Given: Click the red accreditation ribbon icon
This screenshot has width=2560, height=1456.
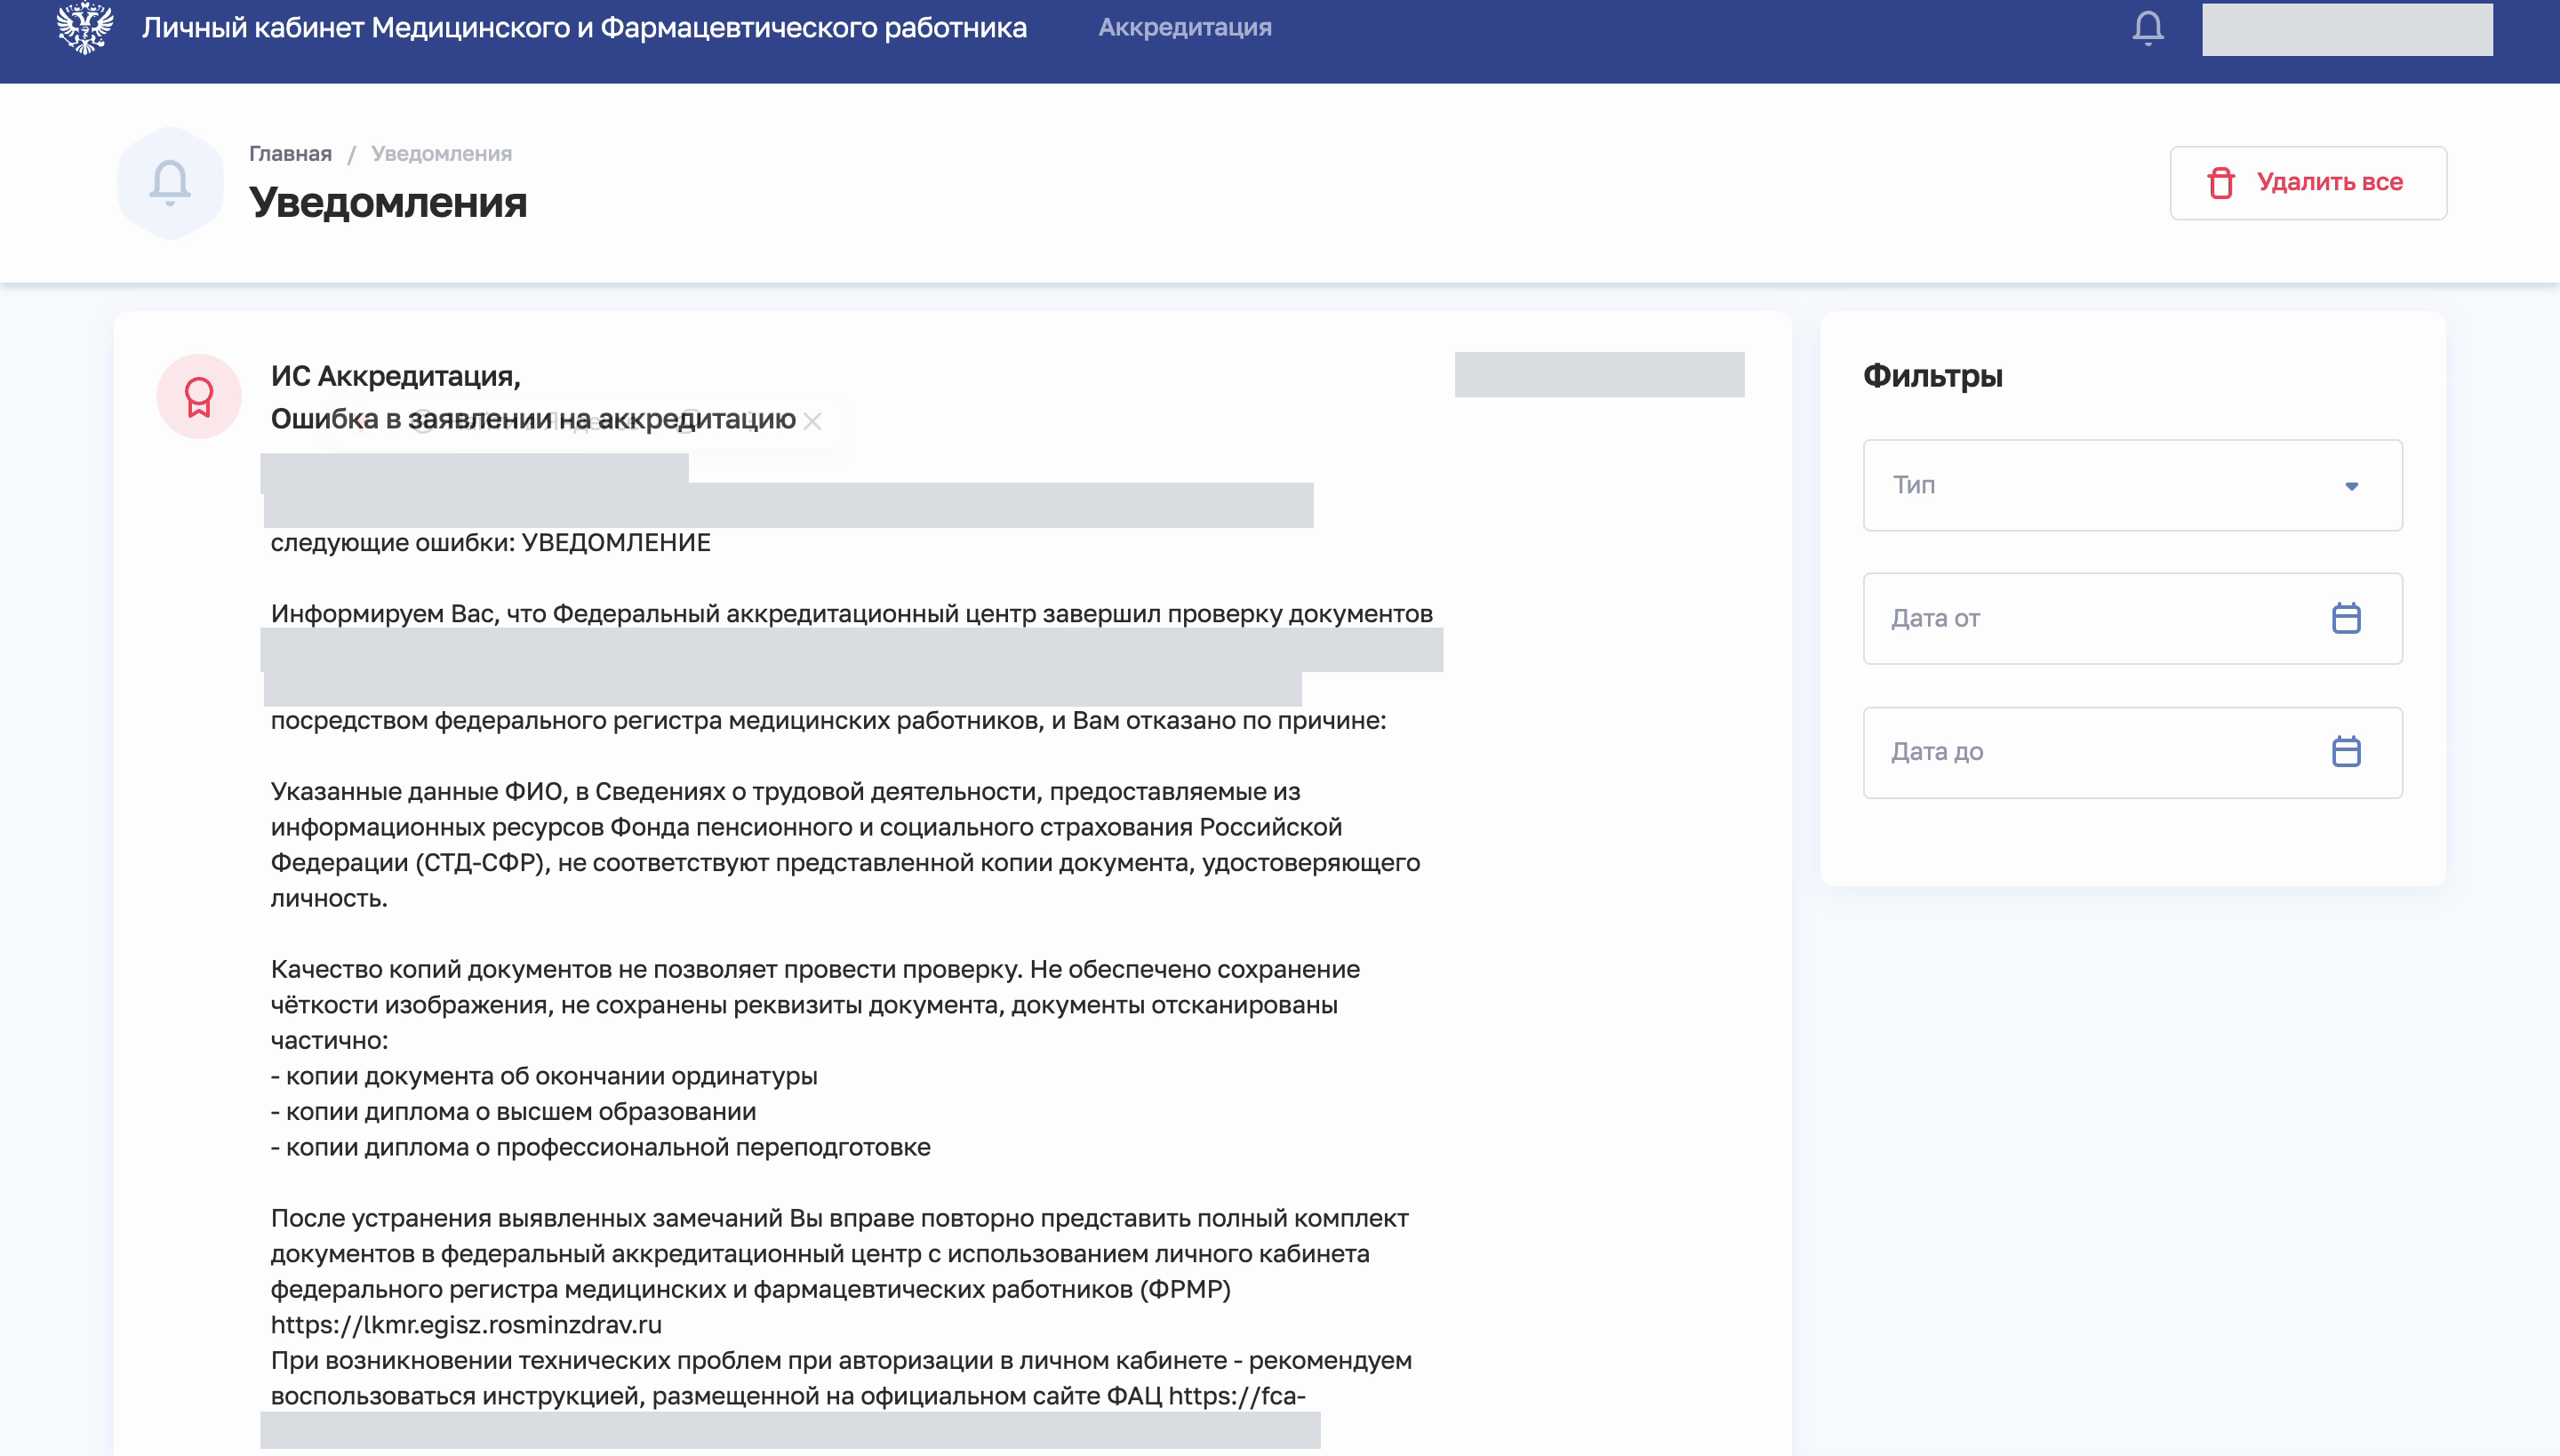Looking at the screenshot, I should 199,396.
